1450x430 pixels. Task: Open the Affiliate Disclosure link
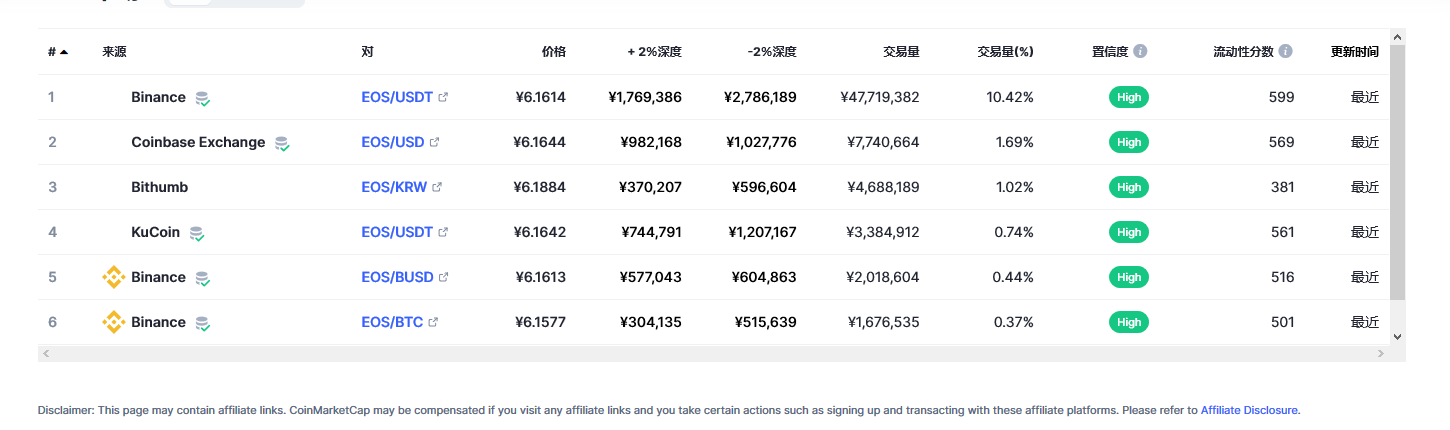point(1249,410)
